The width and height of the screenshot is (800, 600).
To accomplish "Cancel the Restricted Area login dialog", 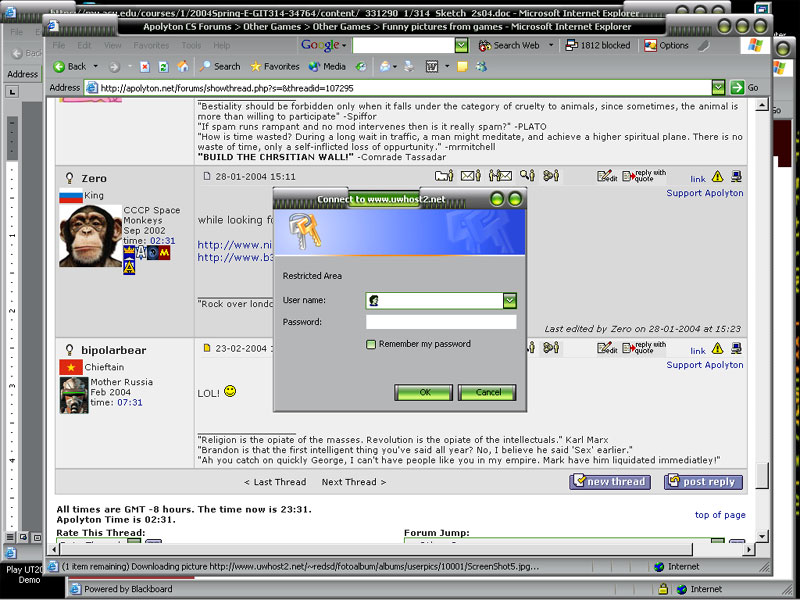I will pyautogui.click(x=487, y=392).
